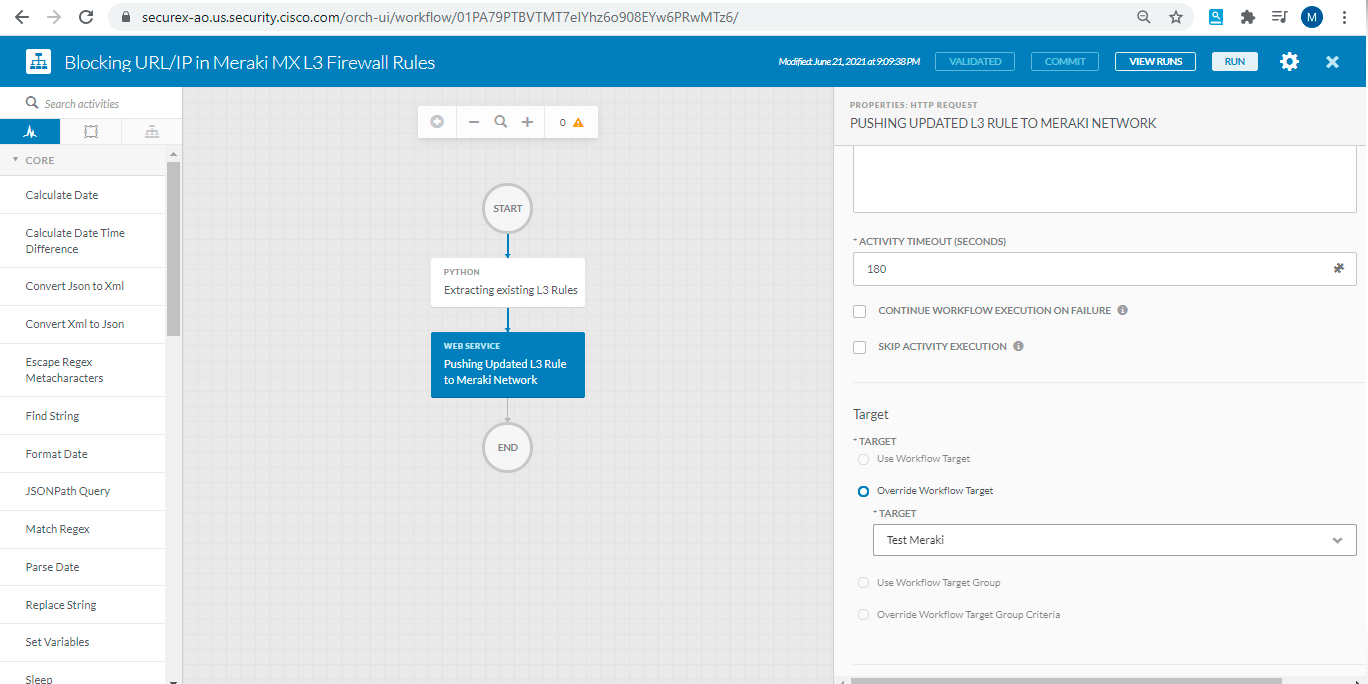Select Use Workflow Target Group radio button

pos(863,583)
